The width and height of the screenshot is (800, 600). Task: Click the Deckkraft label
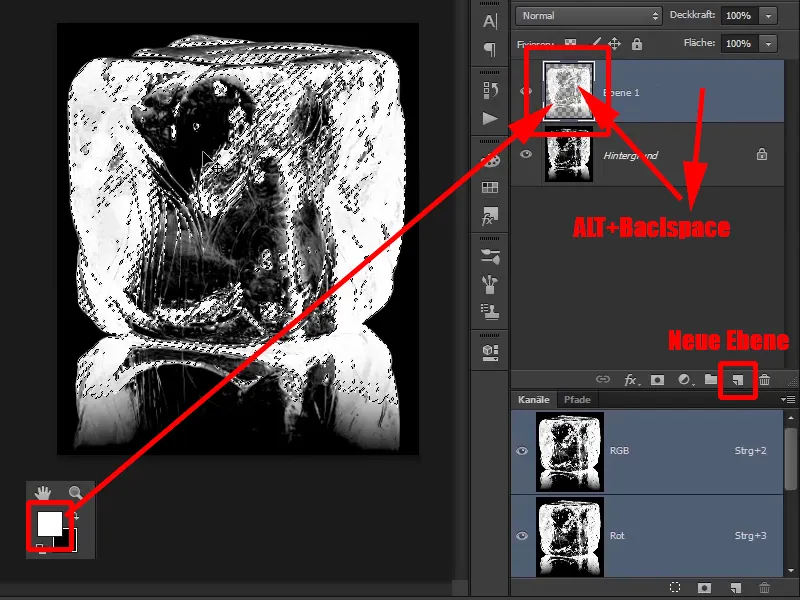pos(692,15)
